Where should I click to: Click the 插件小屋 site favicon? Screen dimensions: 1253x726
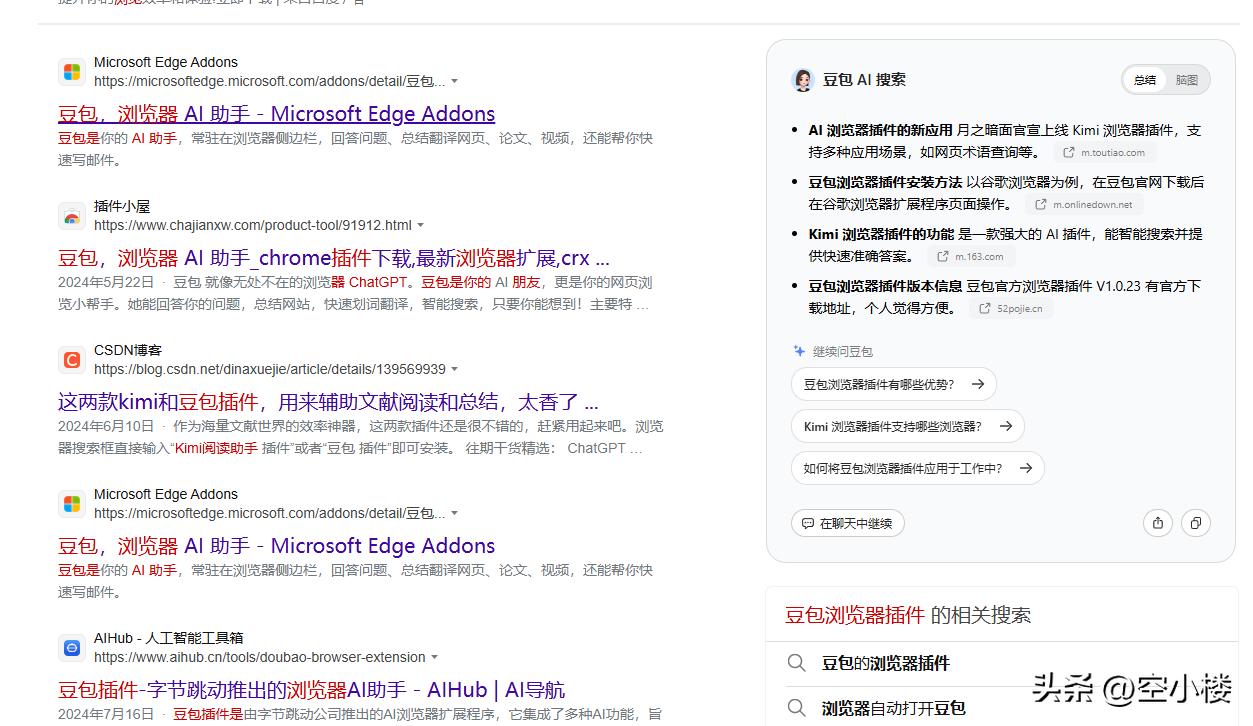71,216
